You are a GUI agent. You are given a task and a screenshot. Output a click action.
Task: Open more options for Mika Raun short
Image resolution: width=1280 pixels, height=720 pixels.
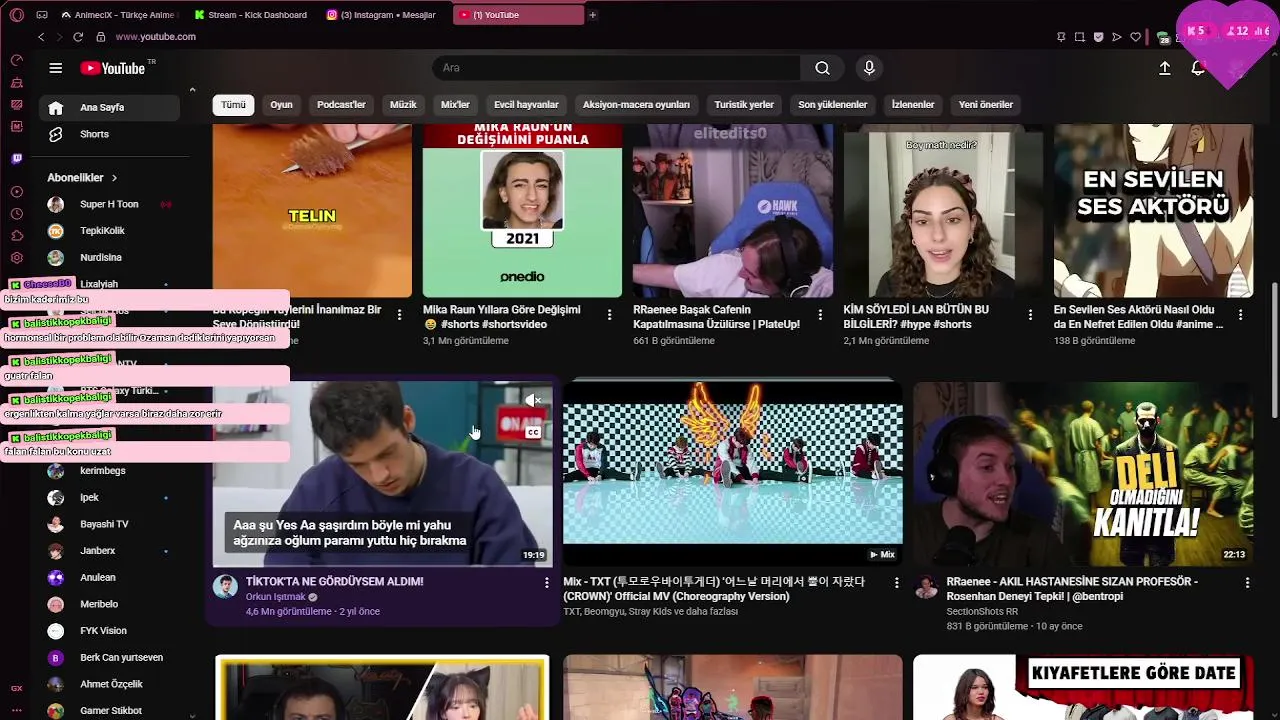[610, 315]
